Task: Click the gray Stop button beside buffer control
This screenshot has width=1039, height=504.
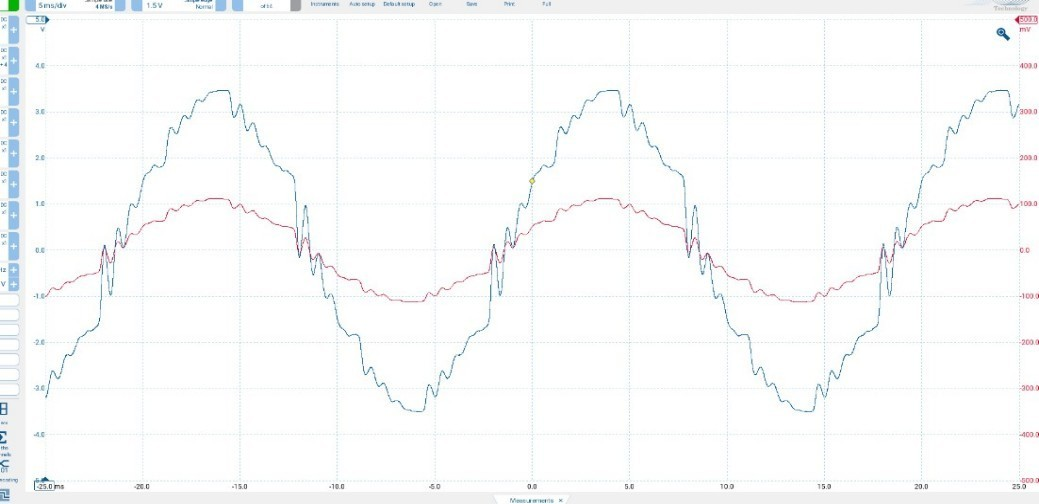Action: click(x=296, y=5)
